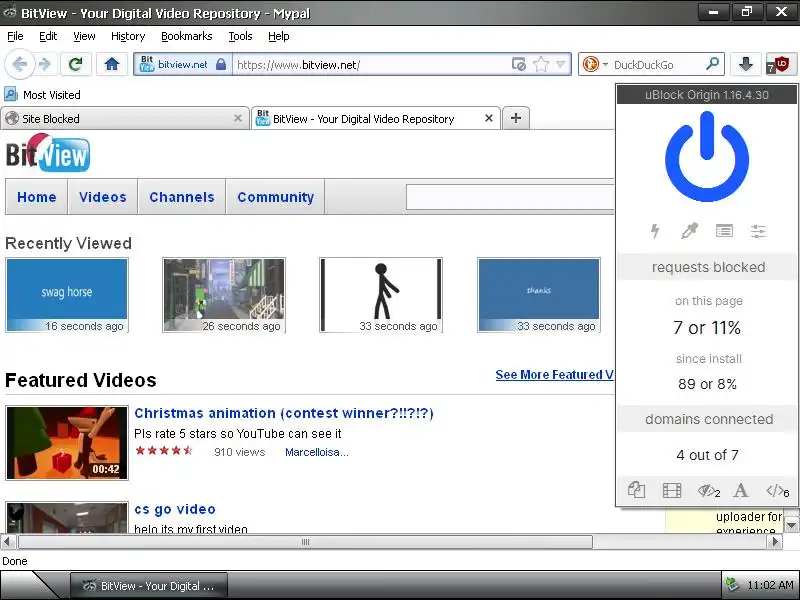Viewport: 800px width, 600px height.
Task: Open the View menu
Action: click(x=84, y=36)
